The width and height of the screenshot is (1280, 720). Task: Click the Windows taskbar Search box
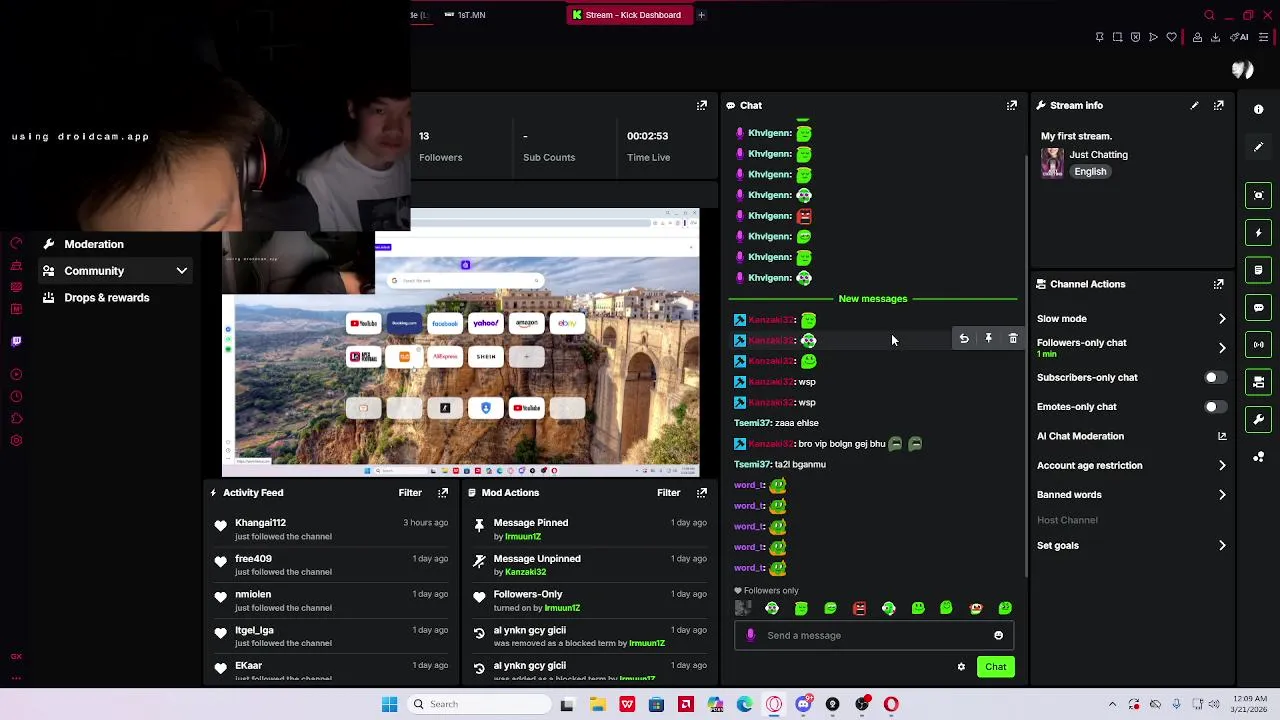479,704
